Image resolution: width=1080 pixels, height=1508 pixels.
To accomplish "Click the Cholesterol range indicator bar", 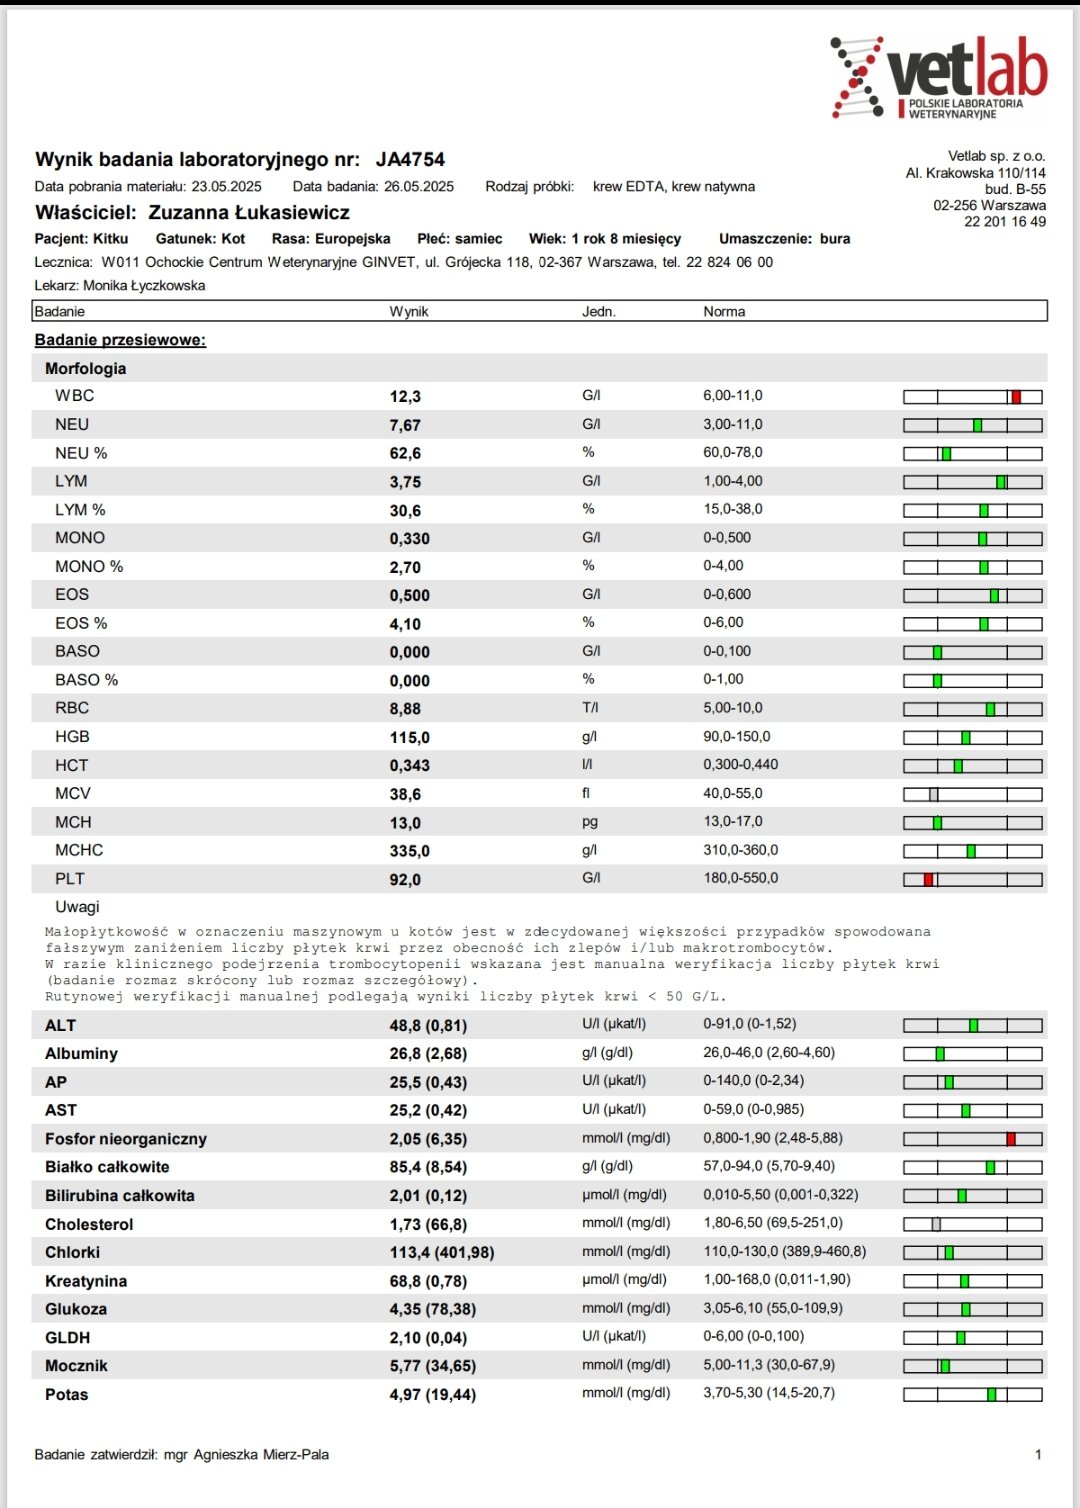I will tap(973, 1224).
